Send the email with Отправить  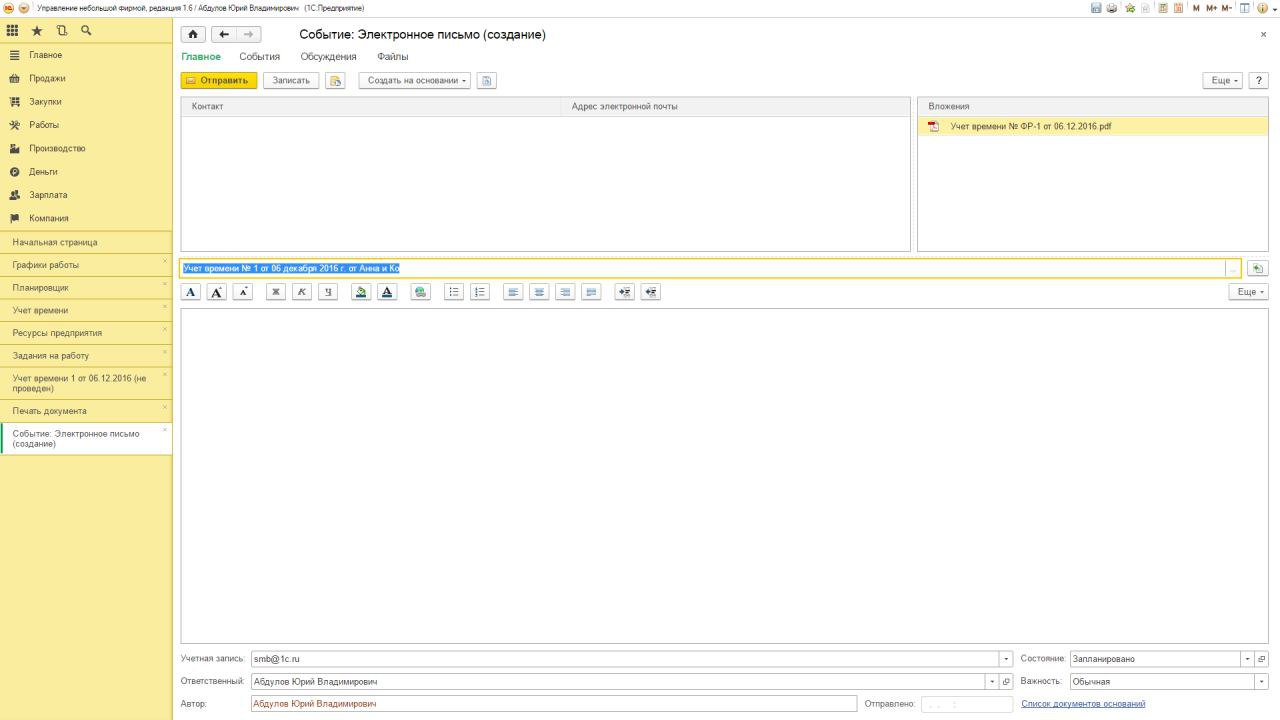tap(219, 81)
